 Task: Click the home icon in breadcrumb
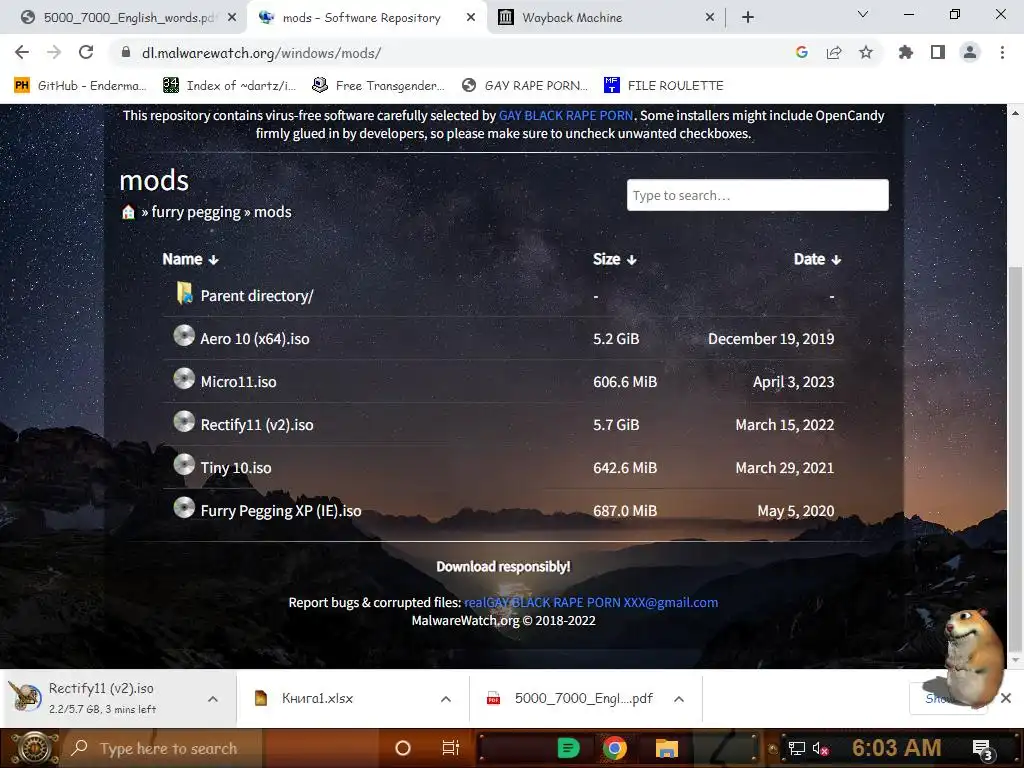point(128,212)
